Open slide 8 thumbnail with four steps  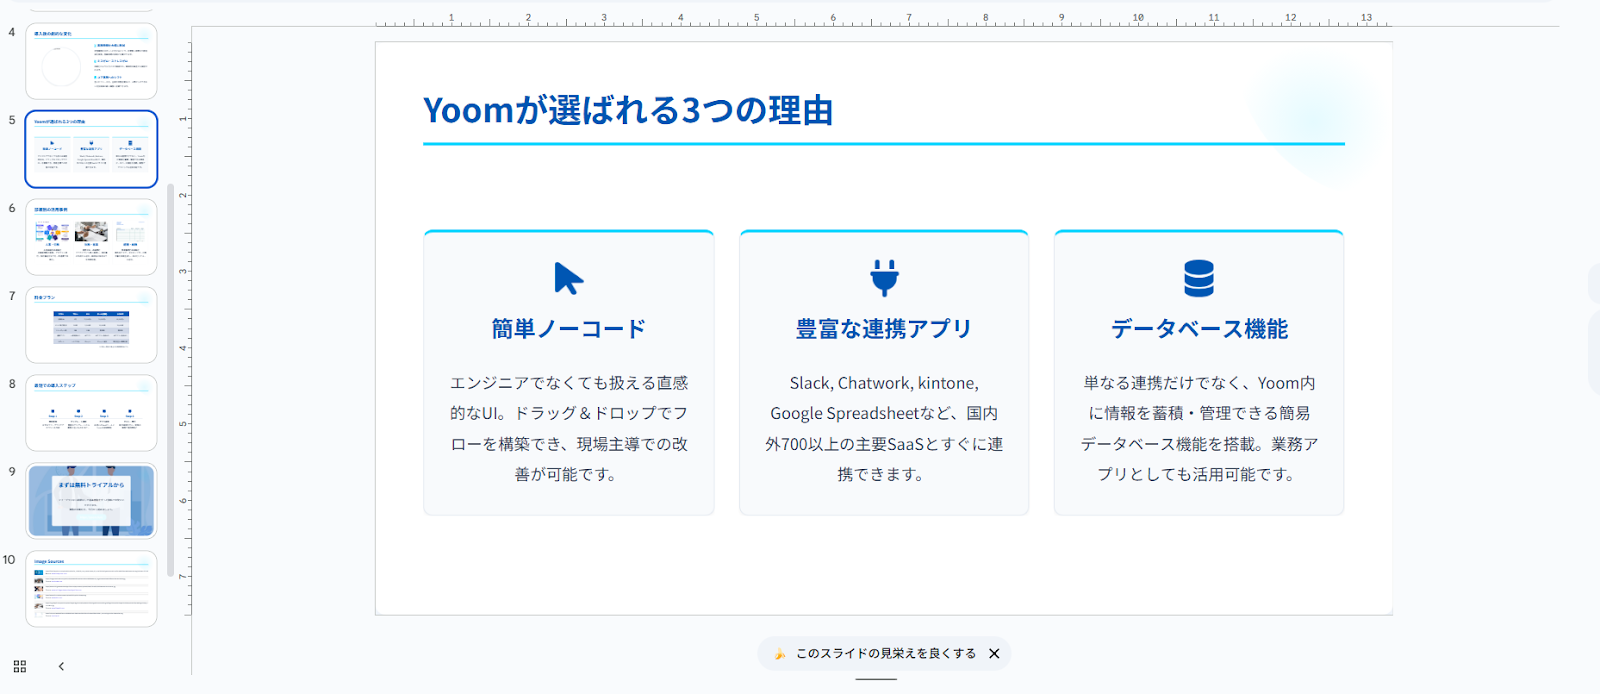[91, 413]
